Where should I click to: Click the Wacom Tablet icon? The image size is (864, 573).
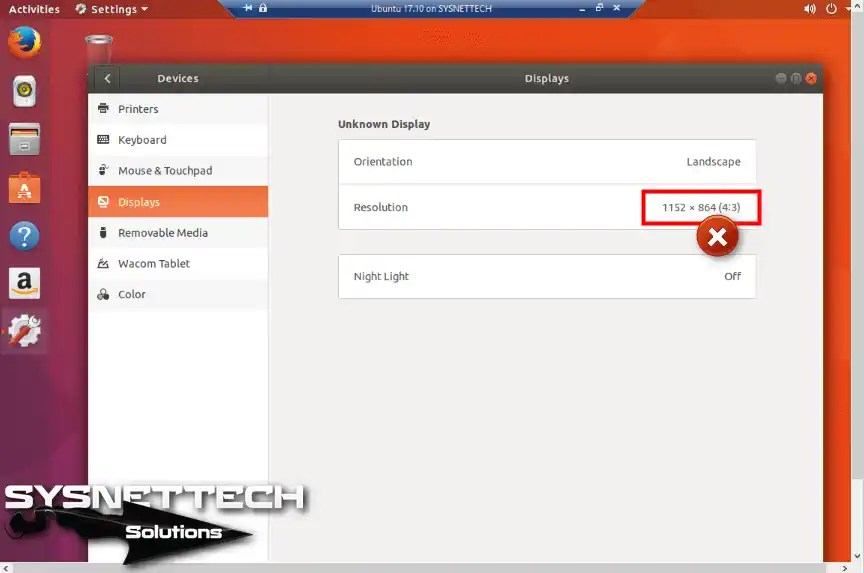tap(103, 263)
